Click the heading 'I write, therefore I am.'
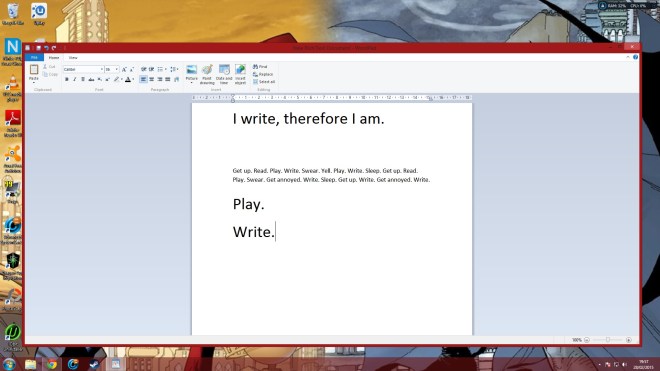The height and width of the screenshot is (371, 660). [x=309, y=119]
